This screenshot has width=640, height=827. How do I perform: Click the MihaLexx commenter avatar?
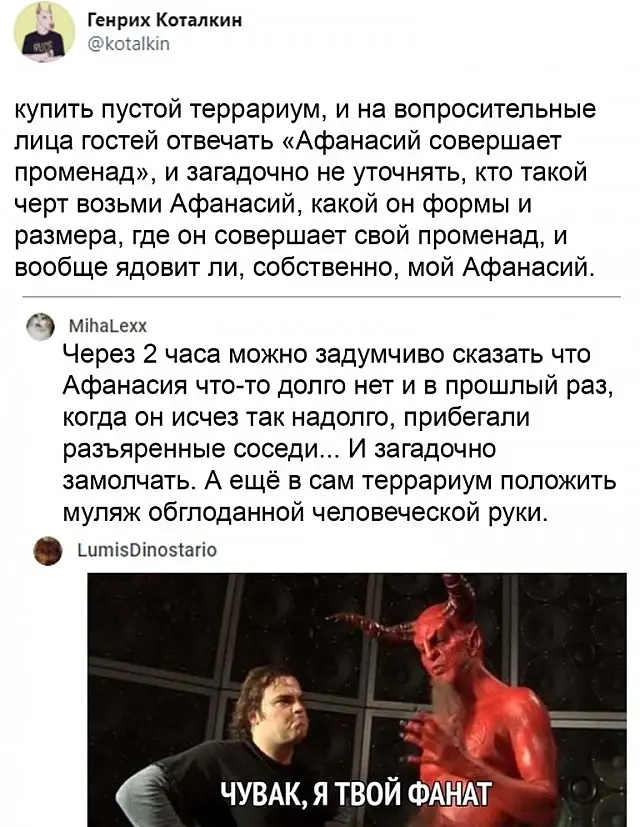(x=41, y=326)
